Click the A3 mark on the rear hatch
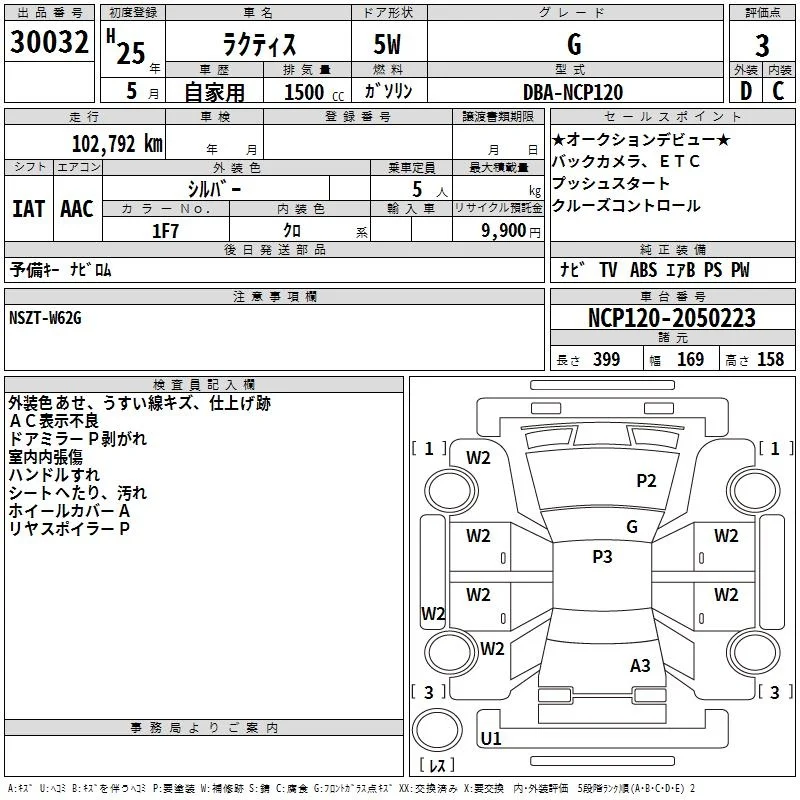The width and height of the screenshot is (800, 800). 640,665
